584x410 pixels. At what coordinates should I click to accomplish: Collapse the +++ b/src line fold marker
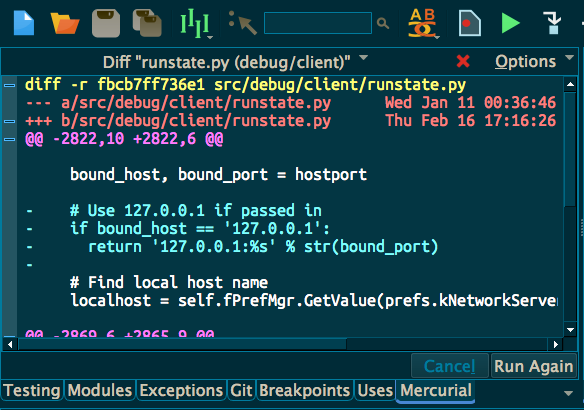9,121
